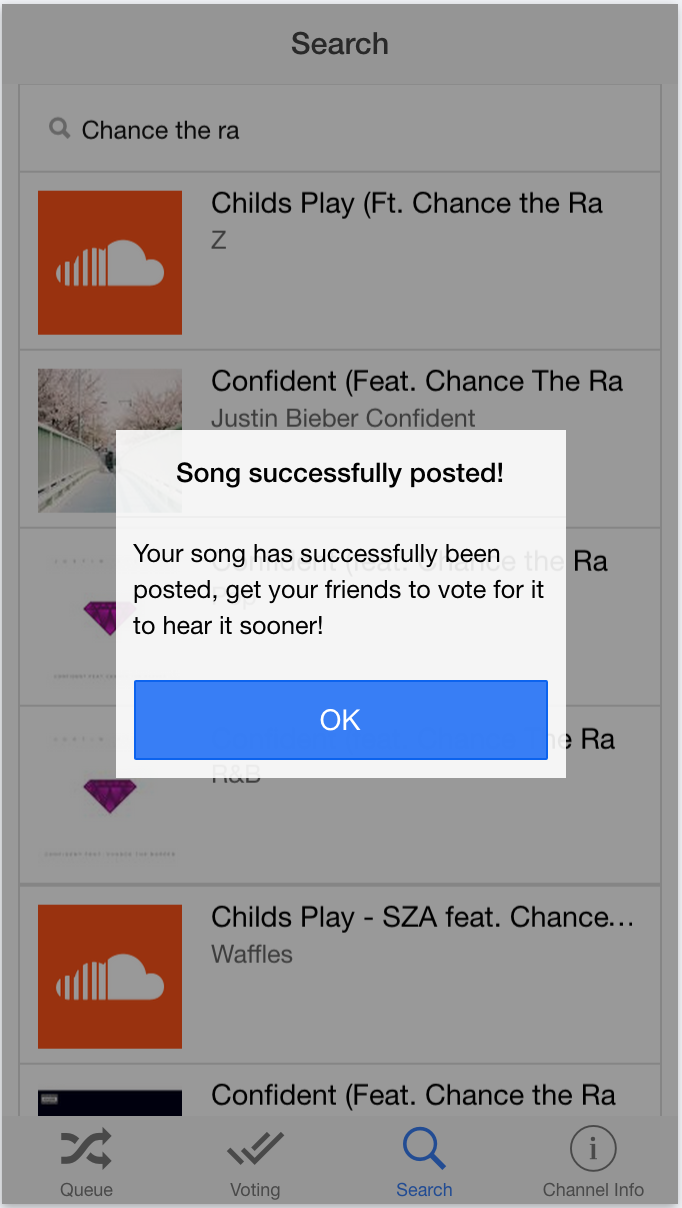Tap the 'Search' page header title

(x=340, y=44)
